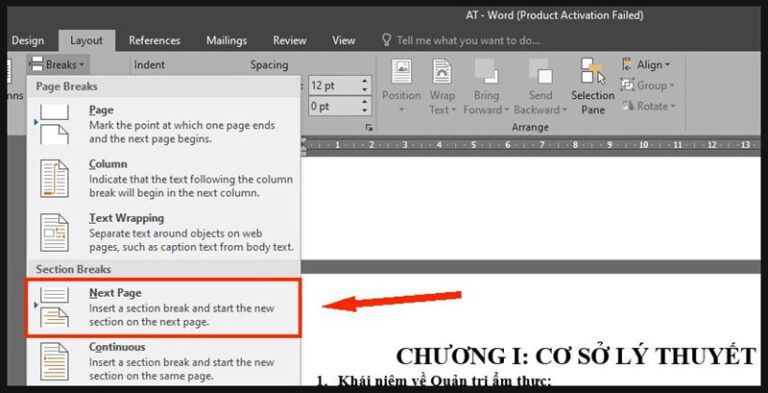
Task: Open Paragraph settings dialog launcher
Action: tap(369, 128)
